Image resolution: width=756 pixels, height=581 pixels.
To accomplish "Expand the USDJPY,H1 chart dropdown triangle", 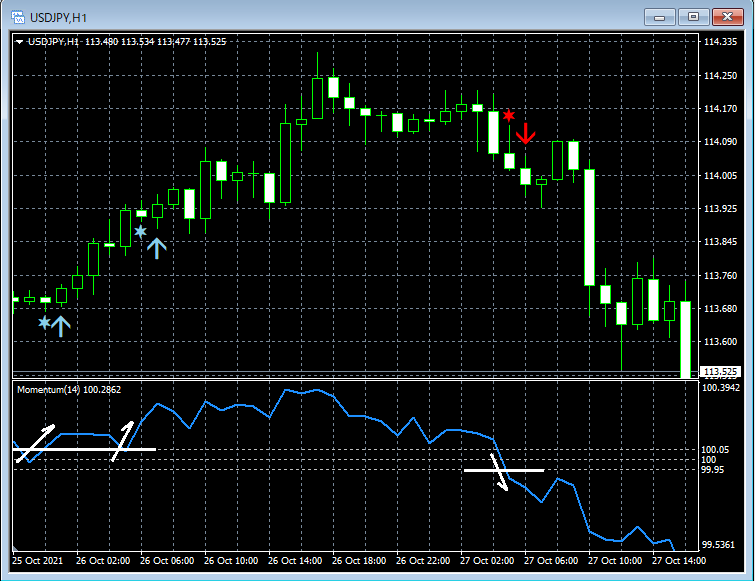I will coord(19,42).
